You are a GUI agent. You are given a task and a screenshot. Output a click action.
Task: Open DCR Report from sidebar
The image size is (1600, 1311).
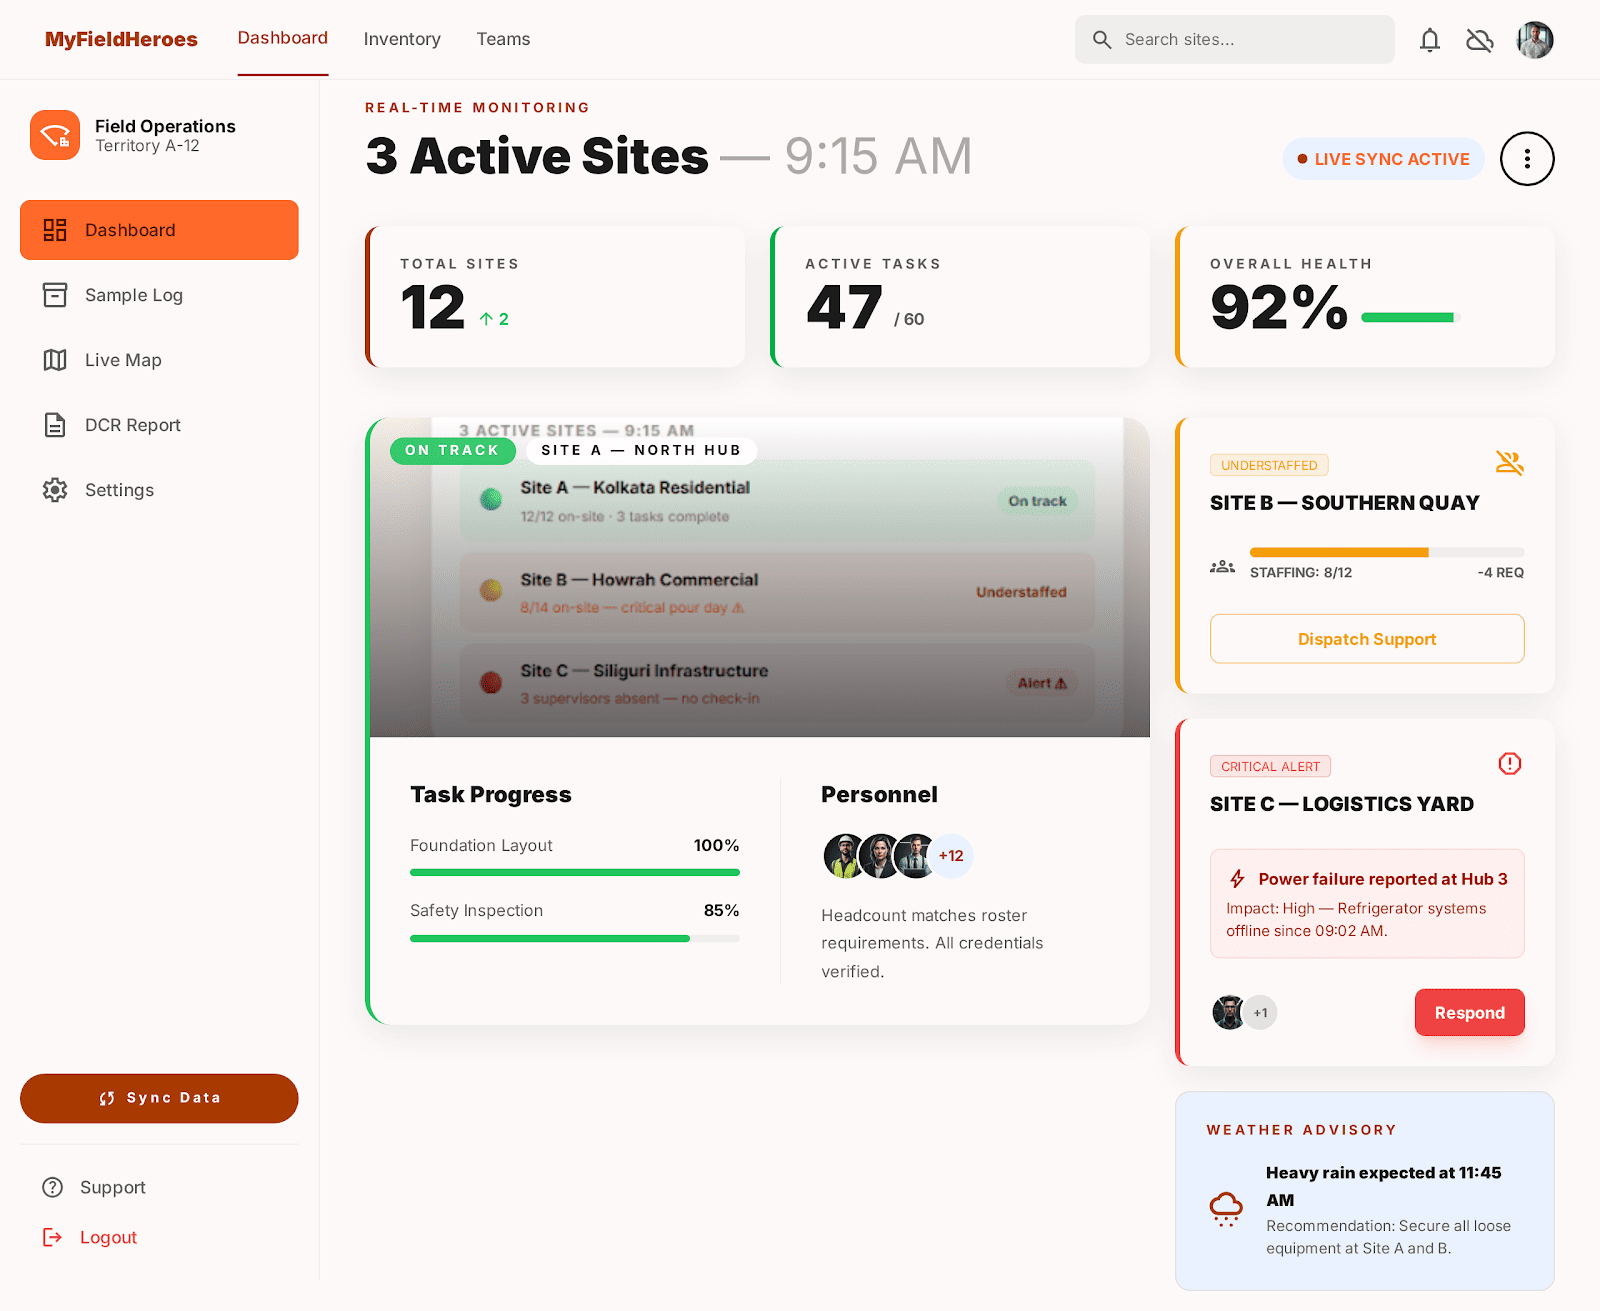[x=159, y=425]
